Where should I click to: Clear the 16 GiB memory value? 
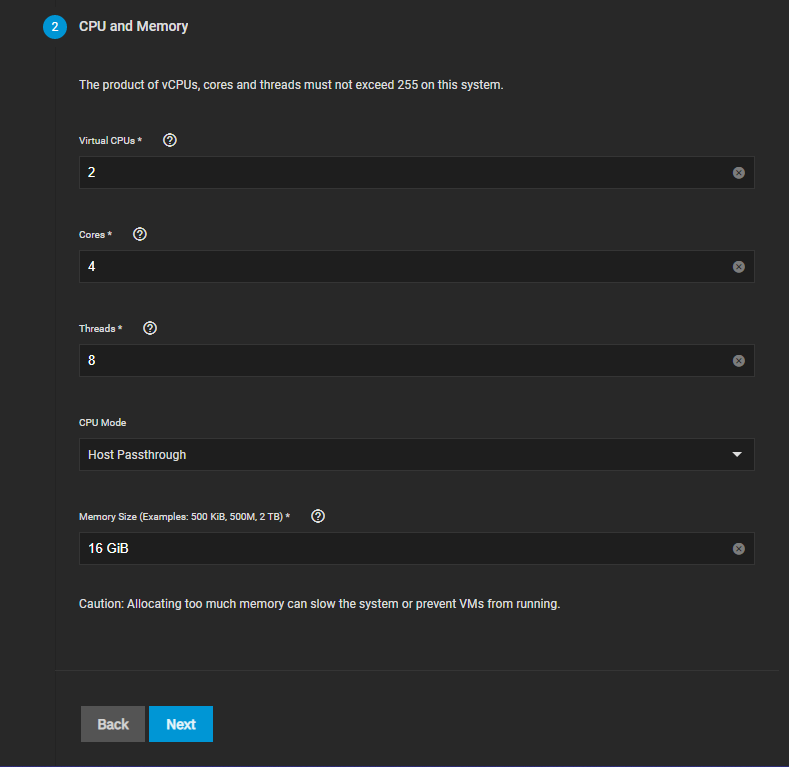(x=738, y=549)
